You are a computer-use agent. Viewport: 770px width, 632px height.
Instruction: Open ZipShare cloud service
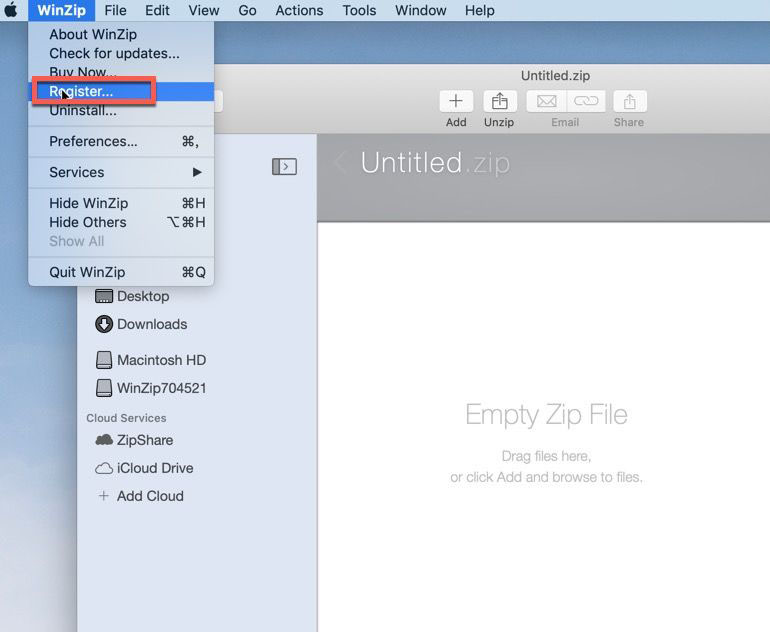(x=134, y=440)
